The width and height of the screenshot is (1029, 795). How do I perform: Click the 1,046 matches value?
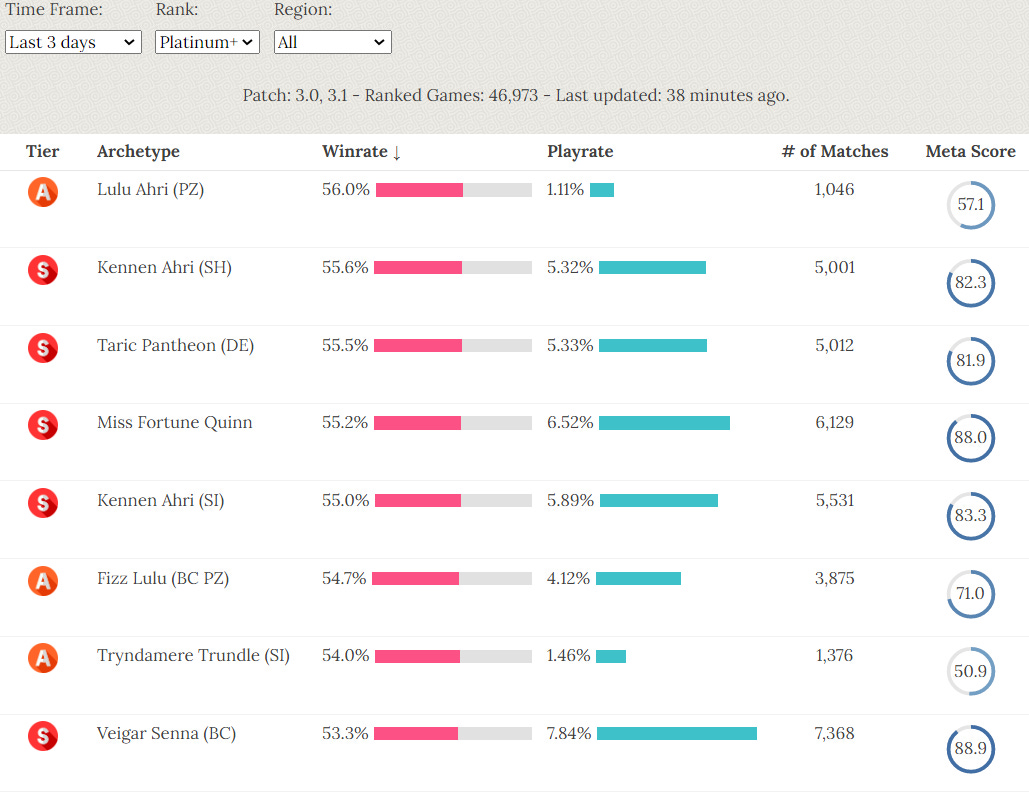click(x=834, y=190)
